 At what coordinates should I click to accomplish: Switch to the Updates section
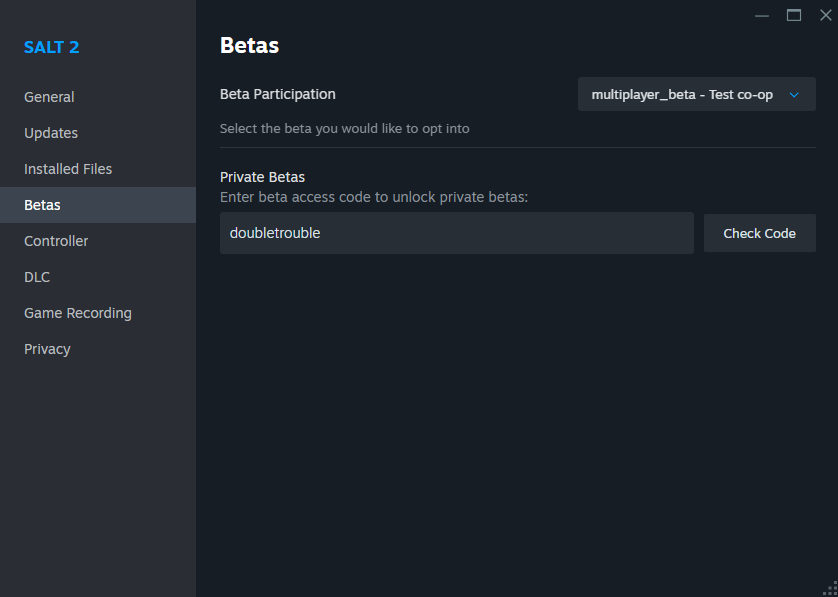[51, 133]
